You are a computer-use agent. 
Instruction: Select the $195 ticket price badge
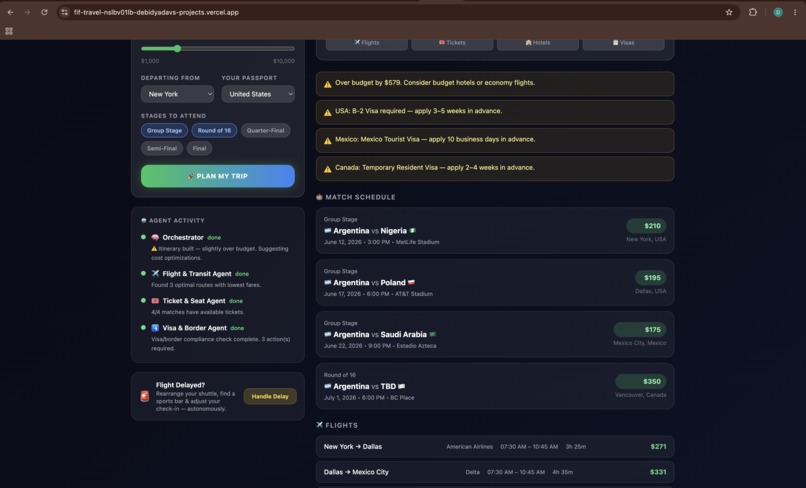(651, 278)
